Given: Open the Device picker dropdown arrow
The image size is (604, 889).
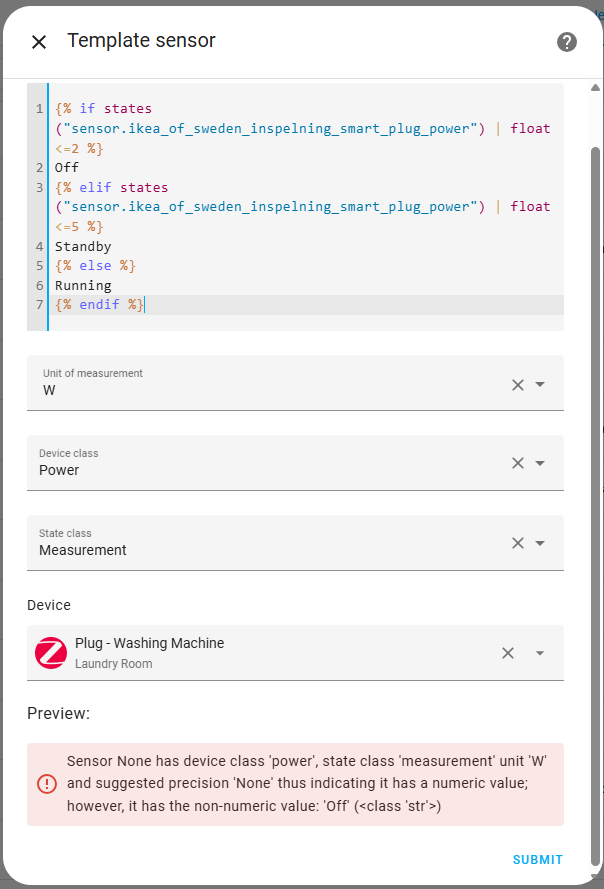Looking at the screenshot, I should tap(540, 653).
